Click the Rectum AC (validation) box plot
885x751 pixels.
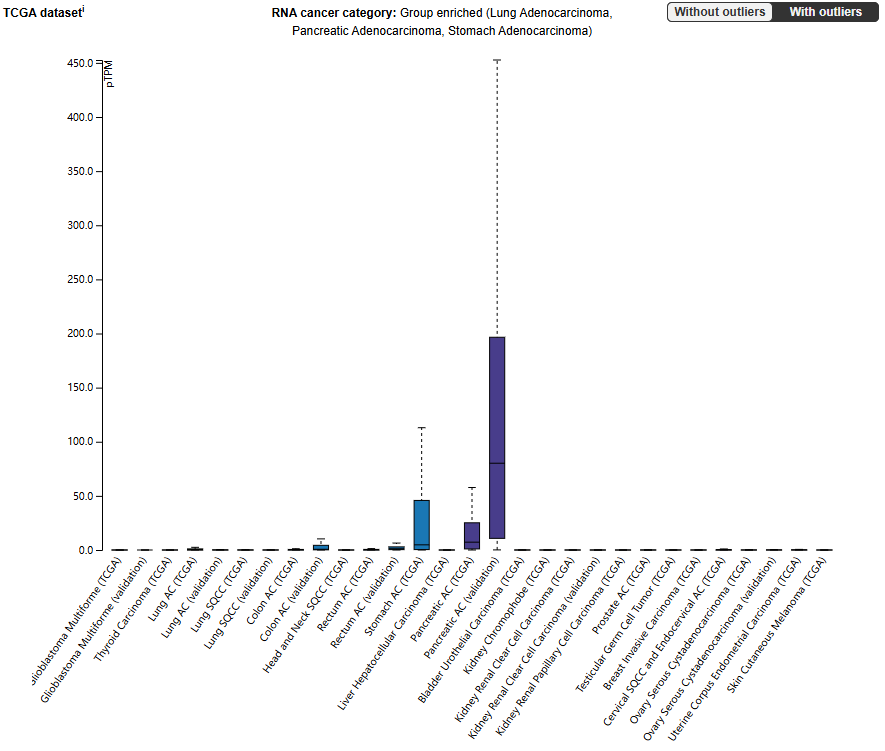(396, 547)
